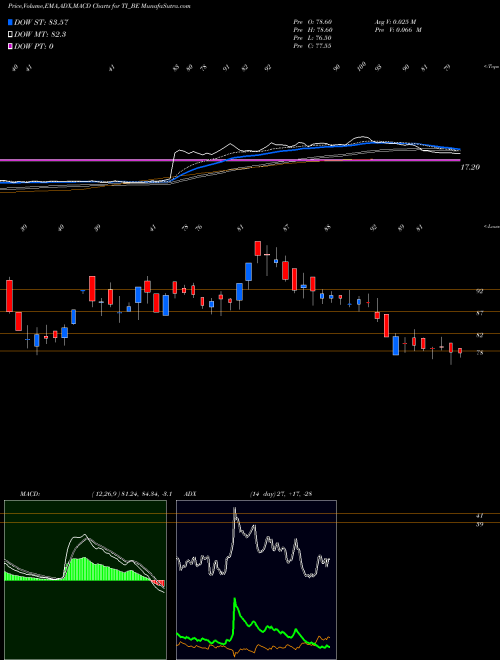
Task: Click the 92 price level label
Action: point(479,291)
